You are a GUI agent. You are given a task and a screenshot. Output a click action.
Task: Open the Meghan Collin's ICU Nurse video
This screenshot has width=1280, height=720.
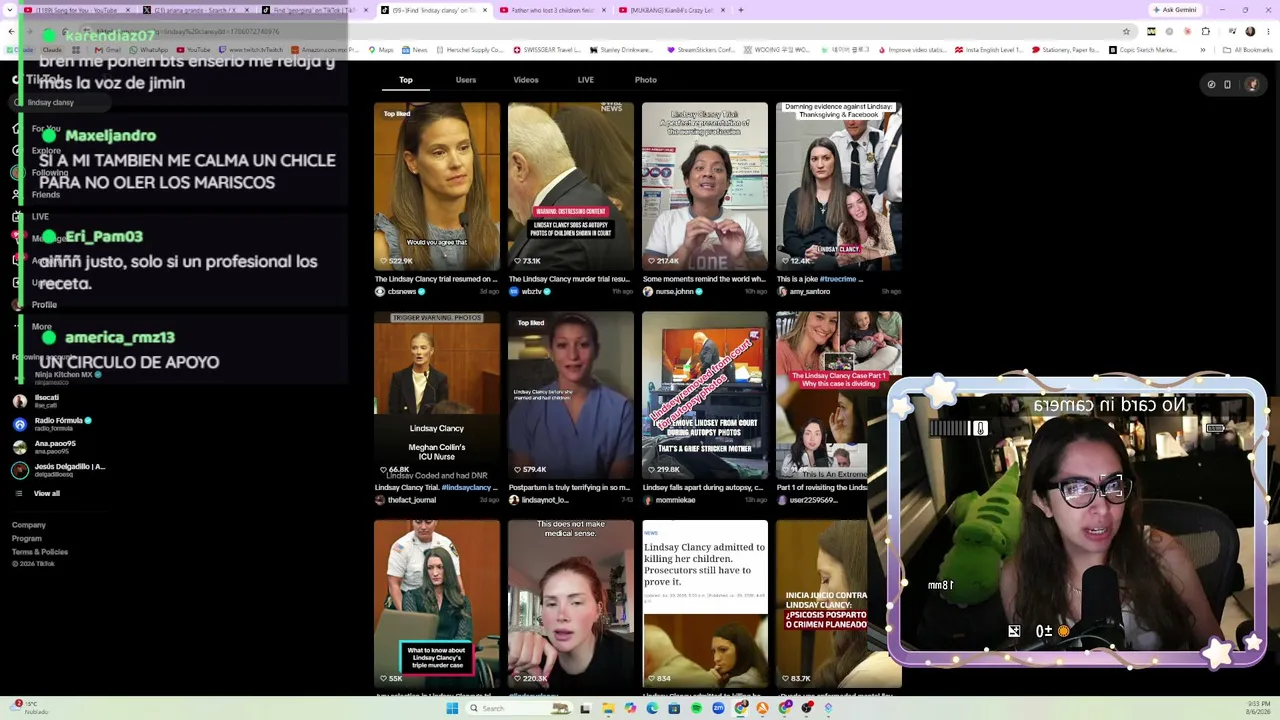[437, 395]
